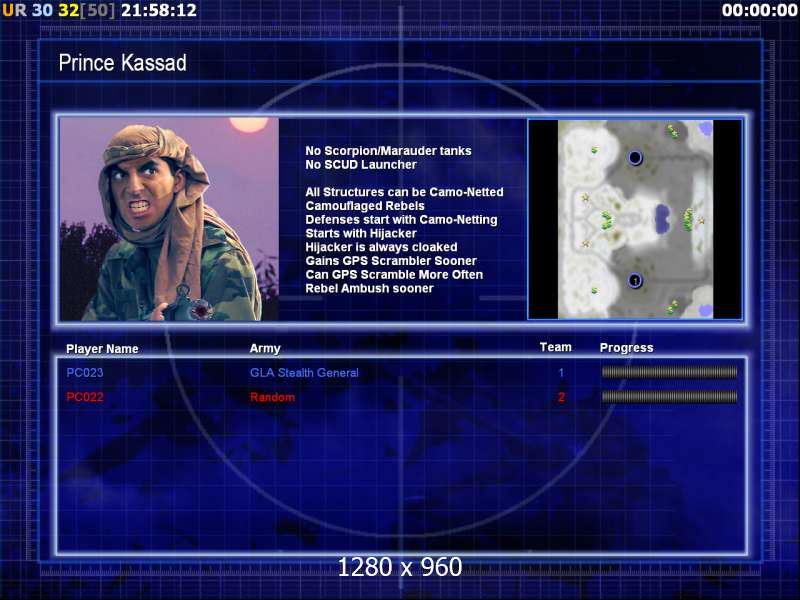Click 'No SCUD Launcher' text line
Image resolution: width=800 pixels, height=600 pixels.
[x=361, y=165]
